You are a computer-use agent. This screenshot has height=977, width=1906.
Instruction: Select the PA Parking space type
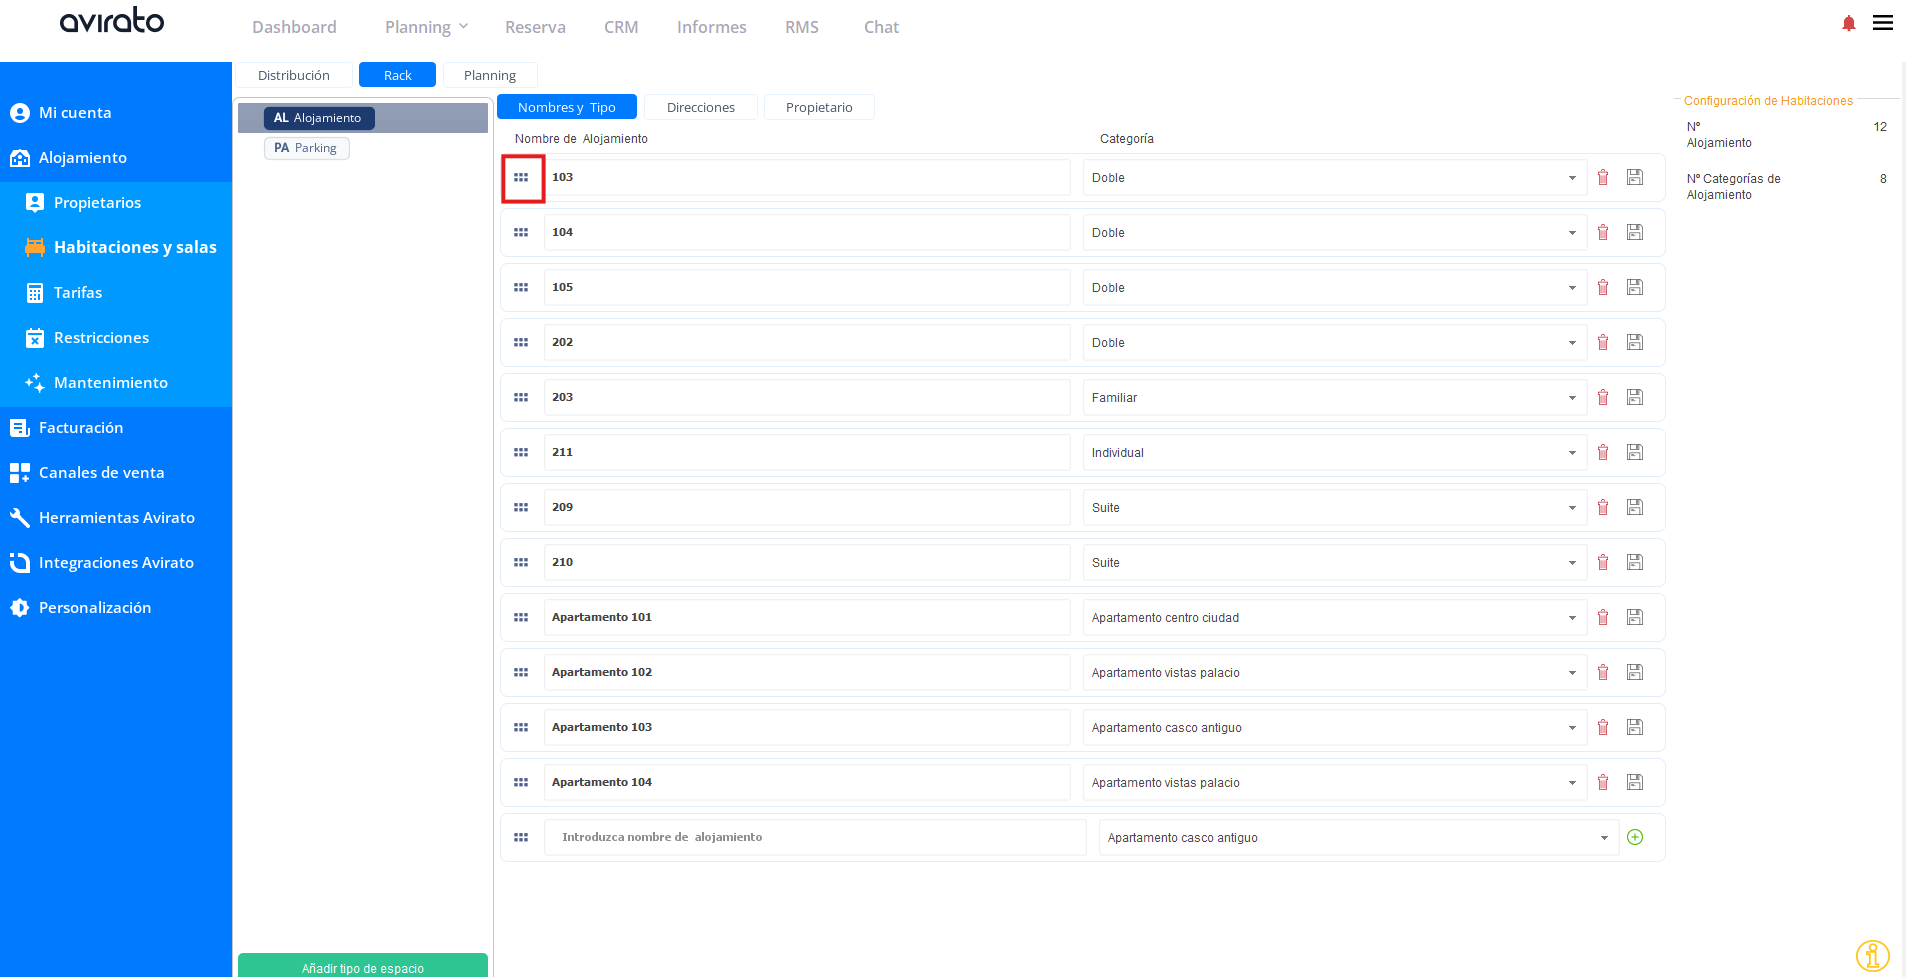(307, 148)
